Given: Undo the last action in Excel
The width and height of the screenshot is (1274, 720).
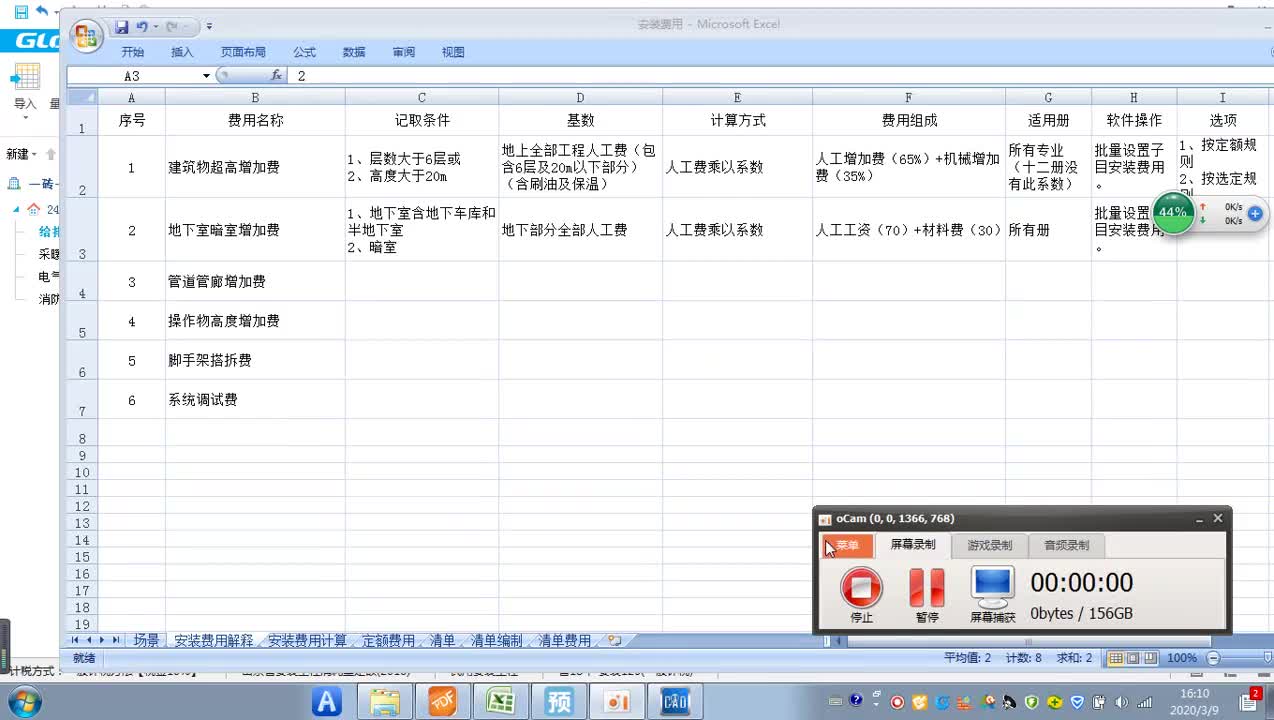Looking at the screenshot, I should click(141, 27).
